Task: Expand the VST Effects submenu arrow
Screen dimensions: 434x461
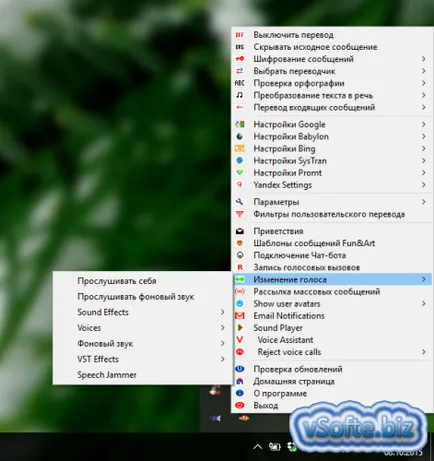Action: tap(223, 359)
